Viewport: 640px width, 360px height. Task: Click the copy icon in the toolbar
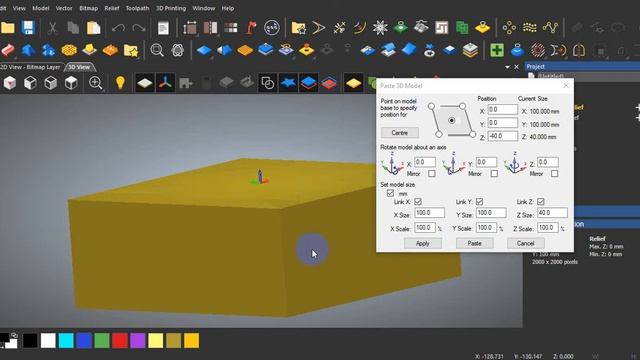(73, 28)
